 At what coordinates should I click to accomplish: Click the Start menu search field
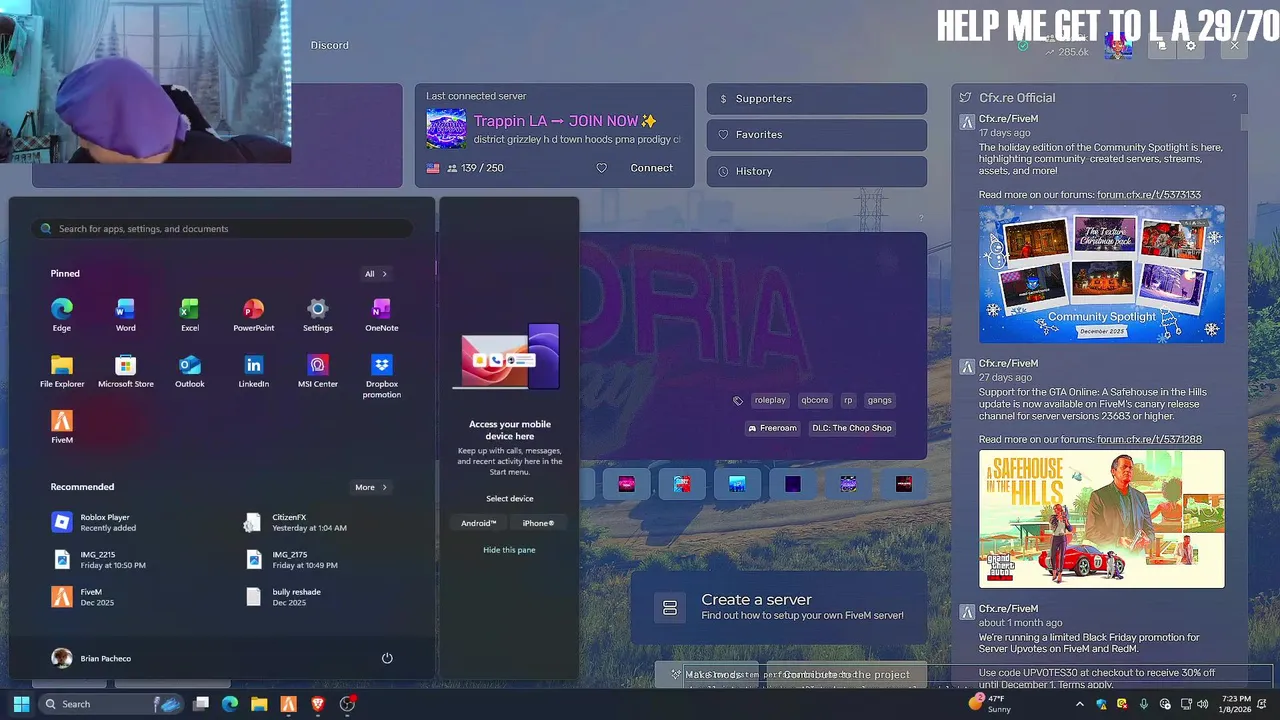[x=222, y=229]
